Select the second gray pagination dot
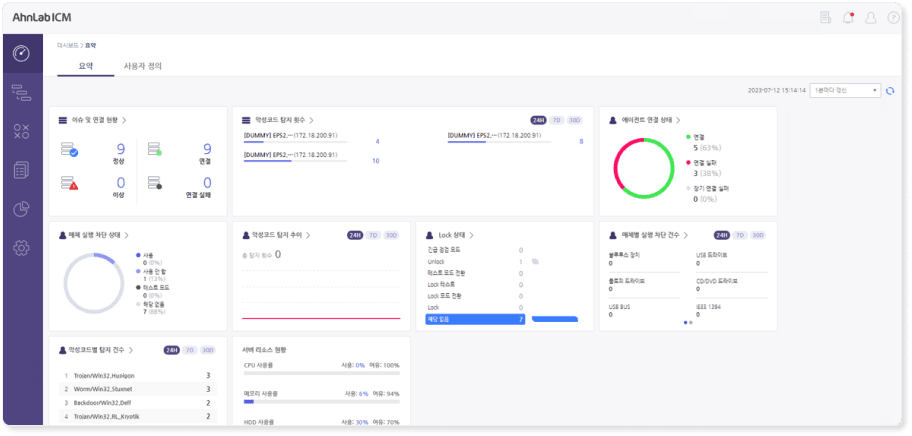Screen dimensions: 912x436 click(x=691, y=322)
